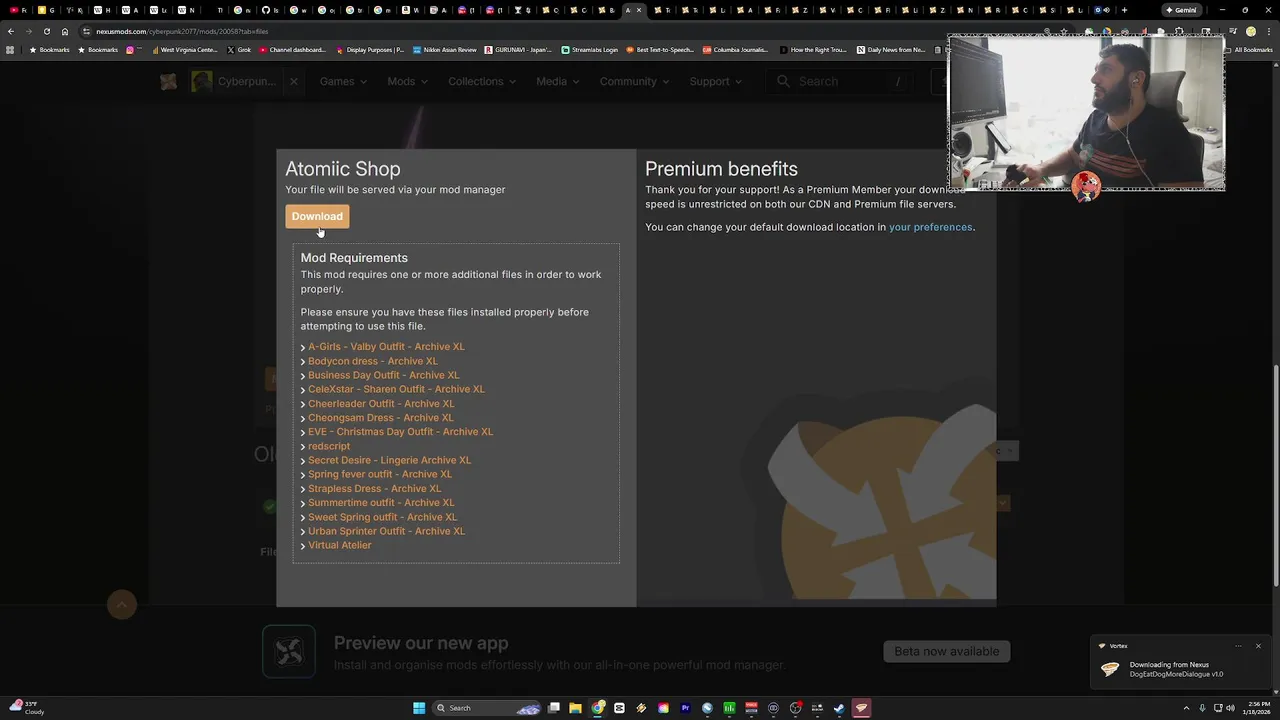The image size is (1280, 720).
Task: Expand the Community dropdown menu
Action: pyautogui.click(x=634, y=81)
